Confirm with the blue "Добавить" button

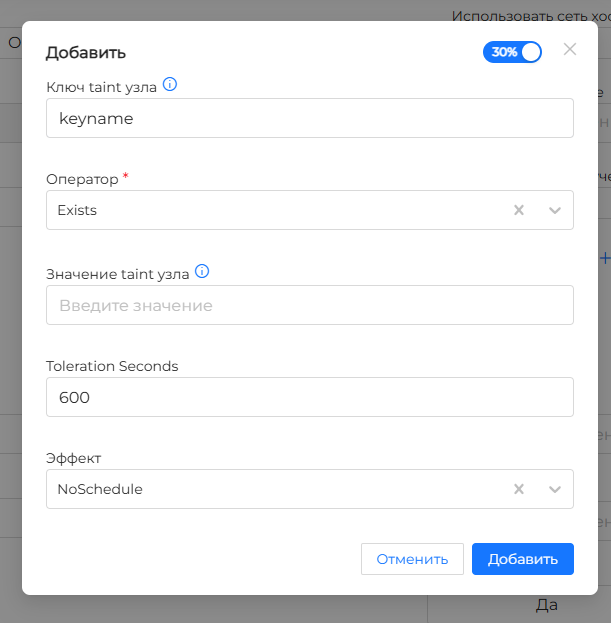tap(522, 559)
